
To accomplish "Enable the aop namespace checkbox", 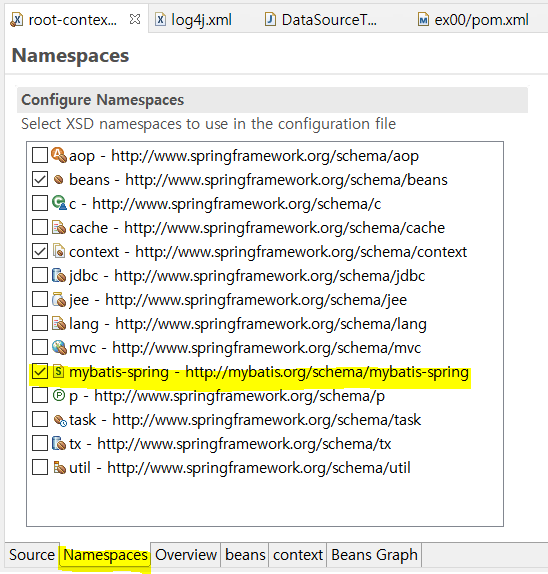I will click(40, 155).
